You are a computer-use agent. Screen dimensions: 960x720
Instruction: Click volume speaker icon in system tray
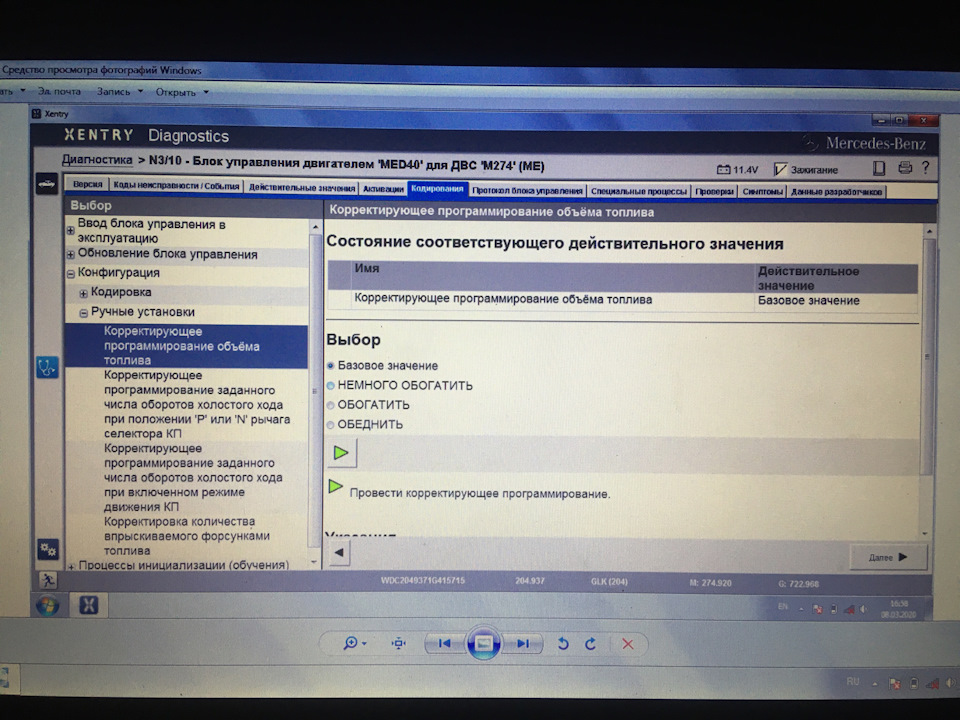click(x=952, y=682)
